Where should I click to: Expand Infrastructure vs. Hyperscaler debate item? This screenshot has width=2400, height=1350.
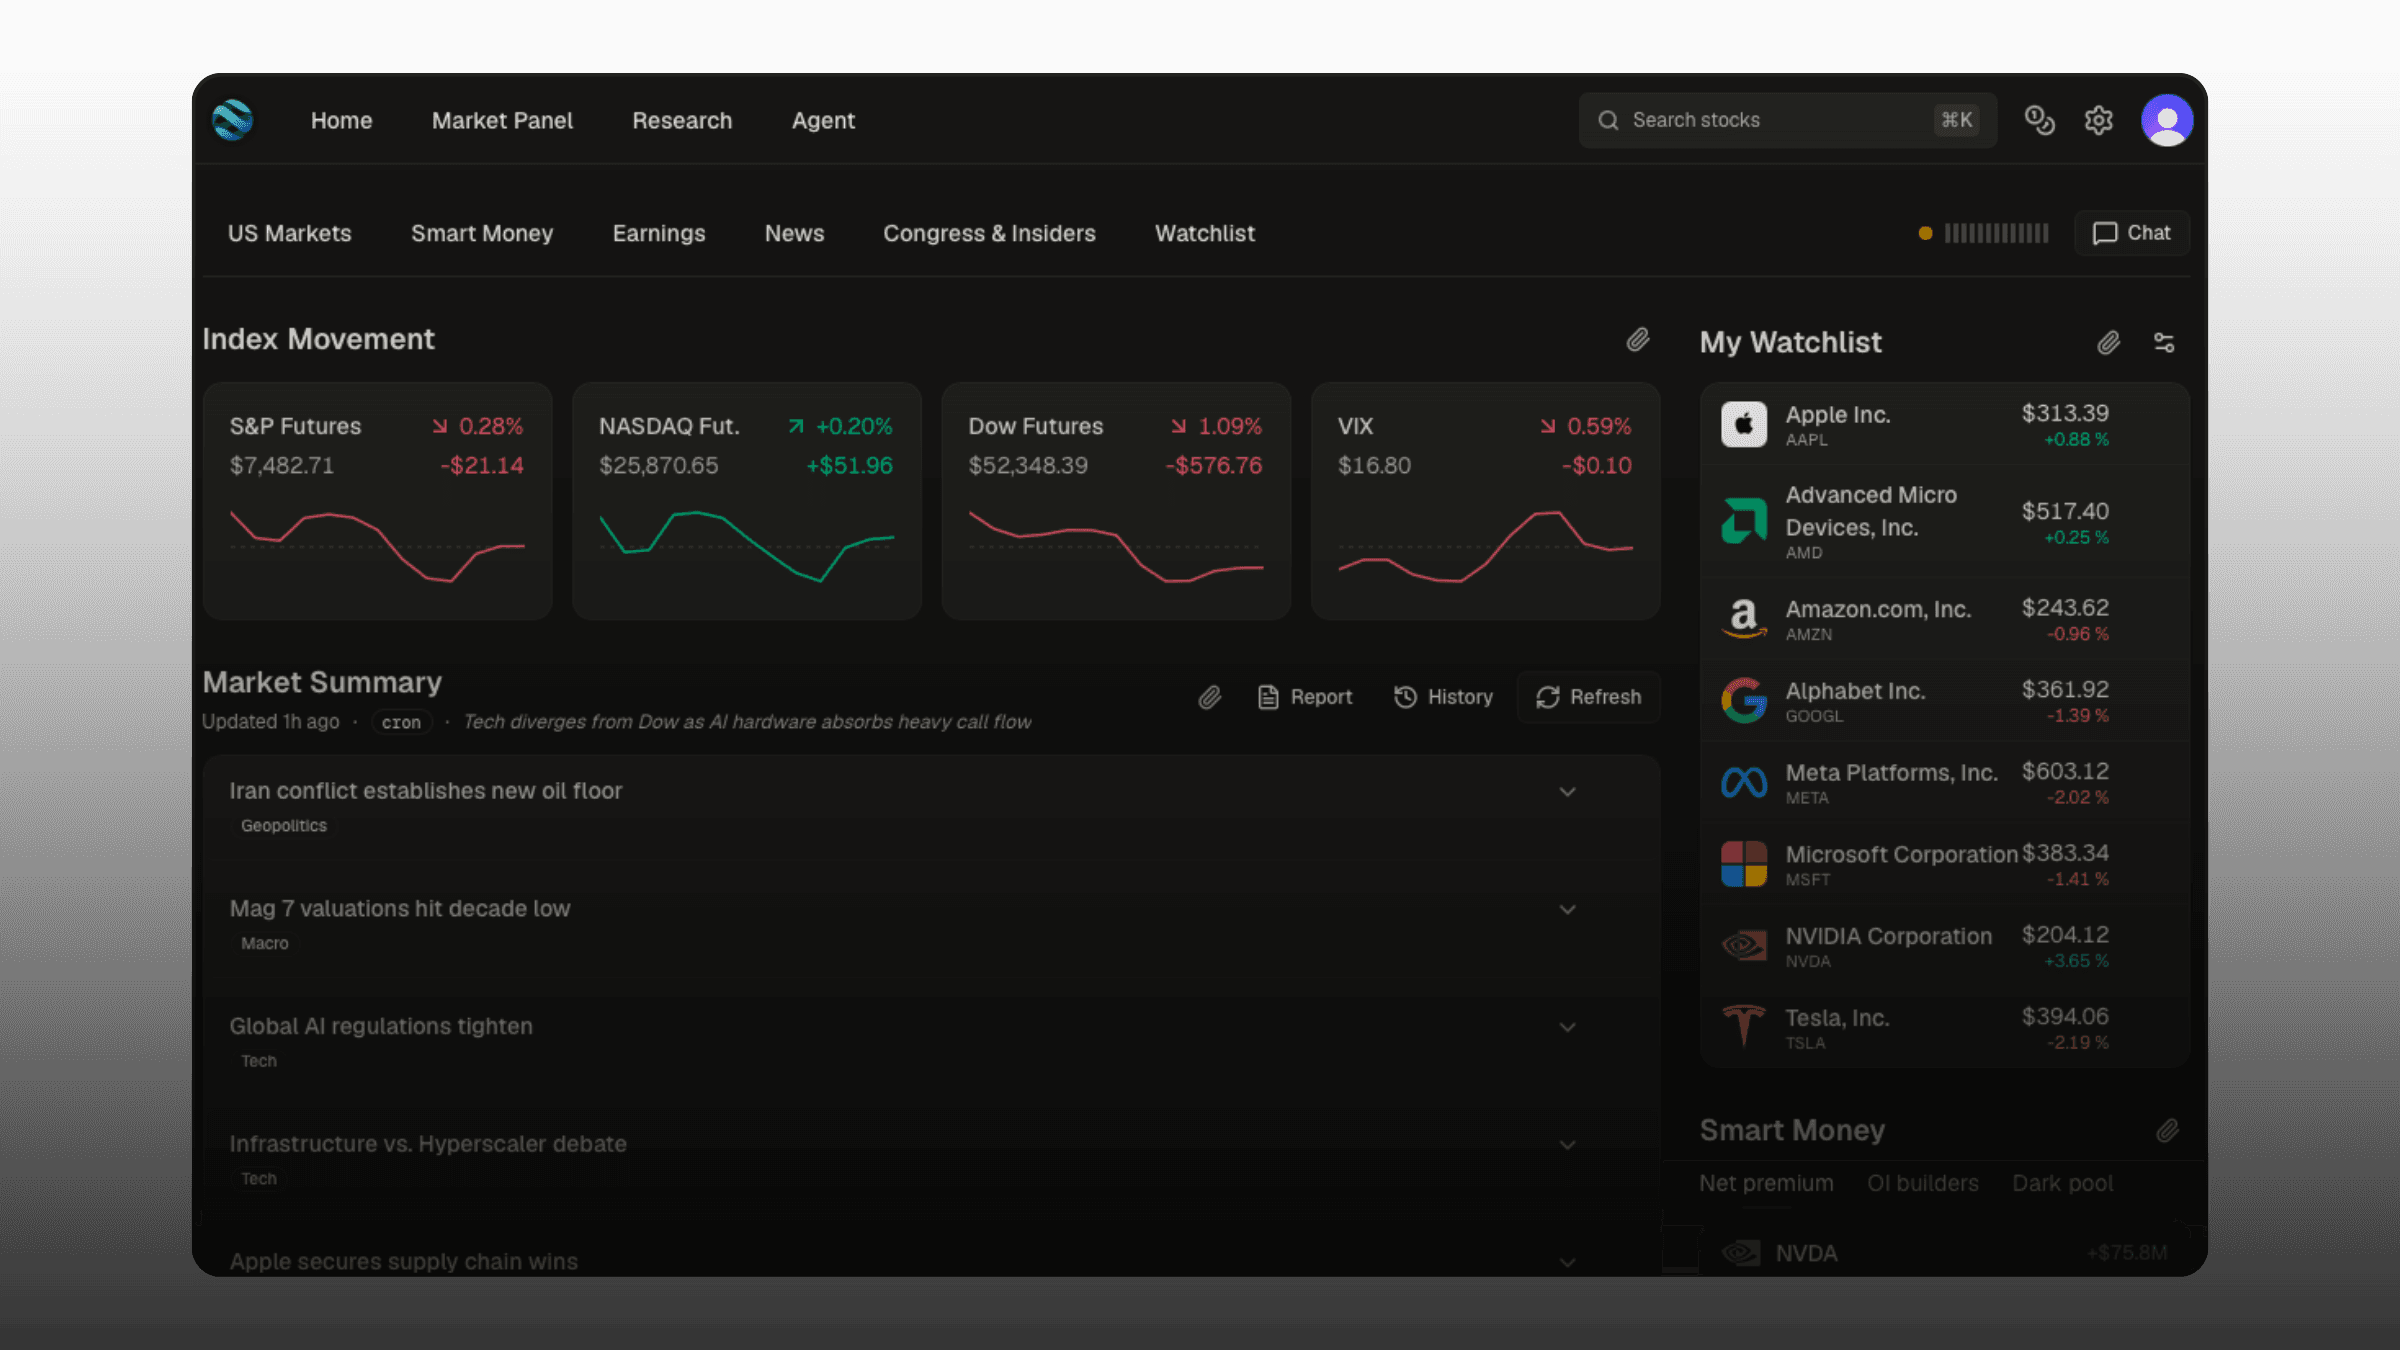[1567, 1146]
